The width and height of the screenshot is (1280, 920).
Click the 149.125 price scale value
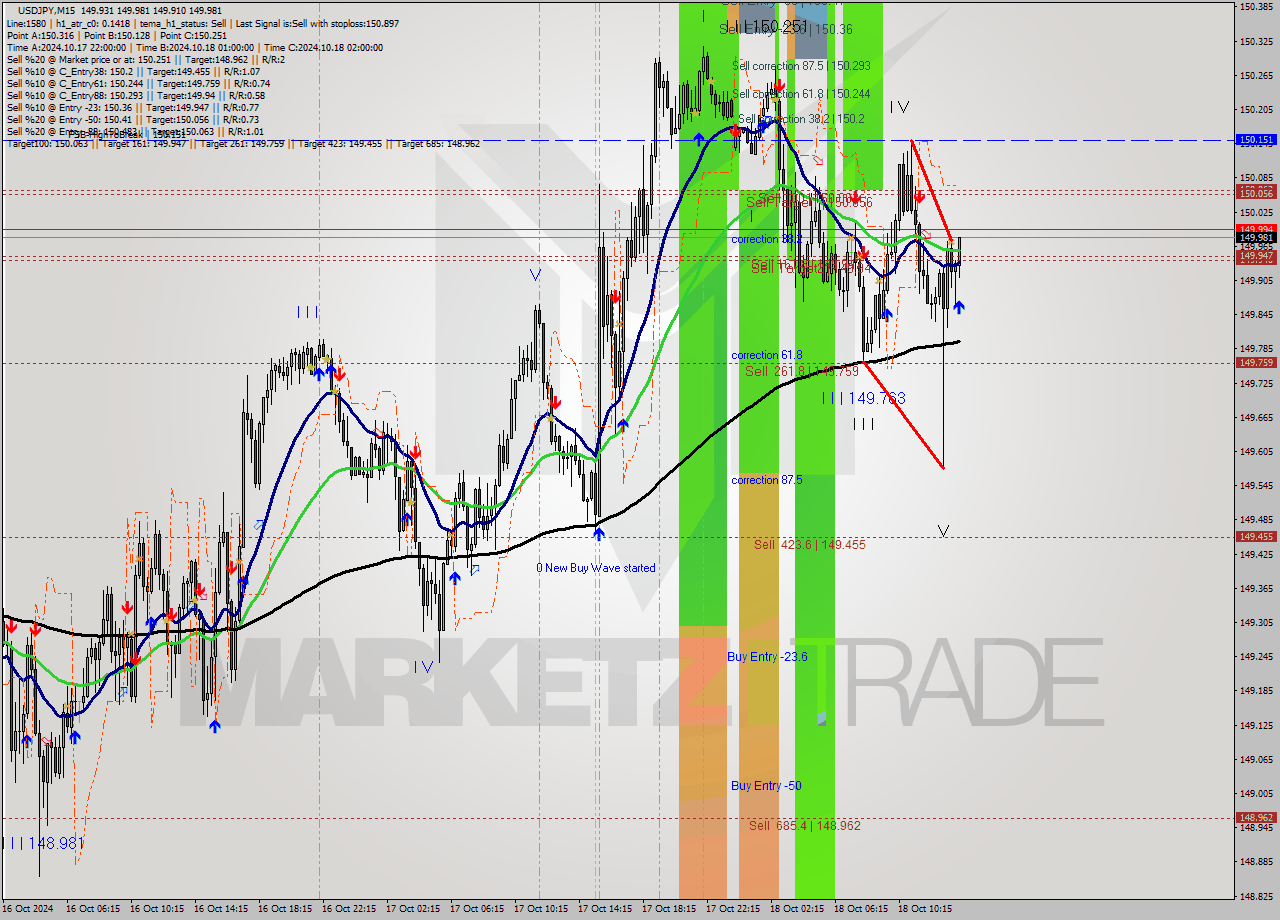pyautogui.click(x=1256, y=725)
